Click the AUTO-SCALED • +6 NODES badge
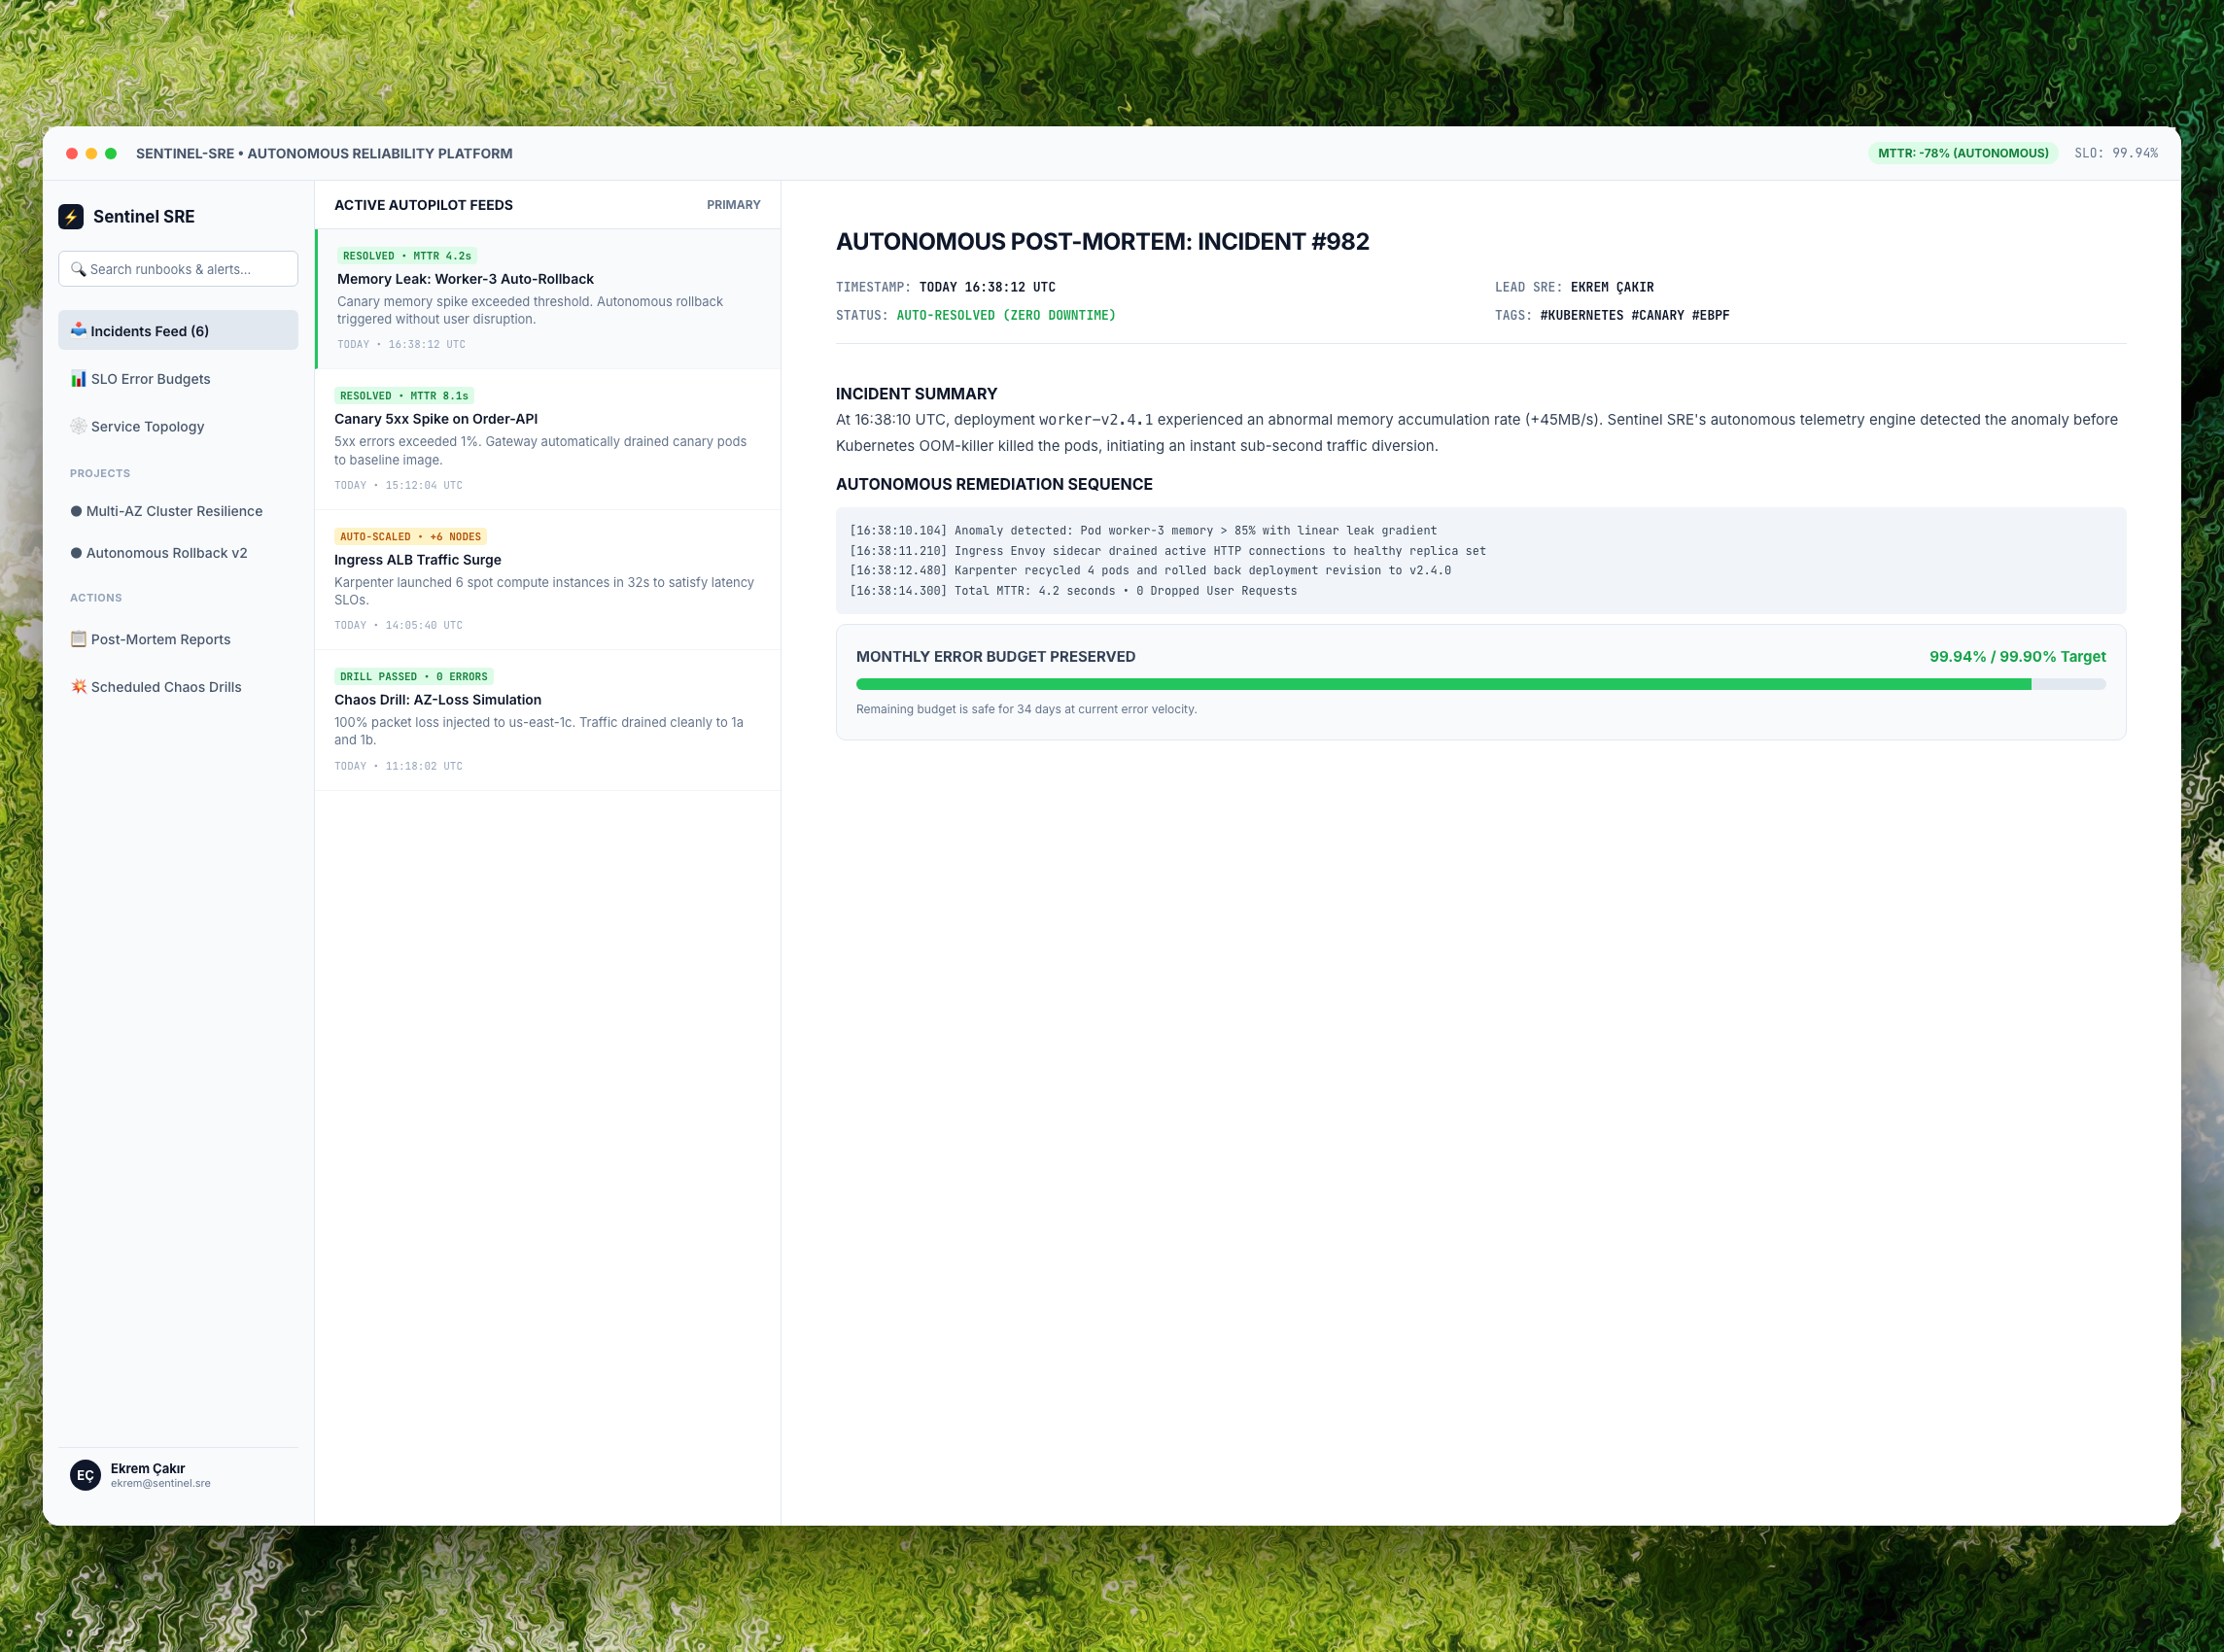 410,537
